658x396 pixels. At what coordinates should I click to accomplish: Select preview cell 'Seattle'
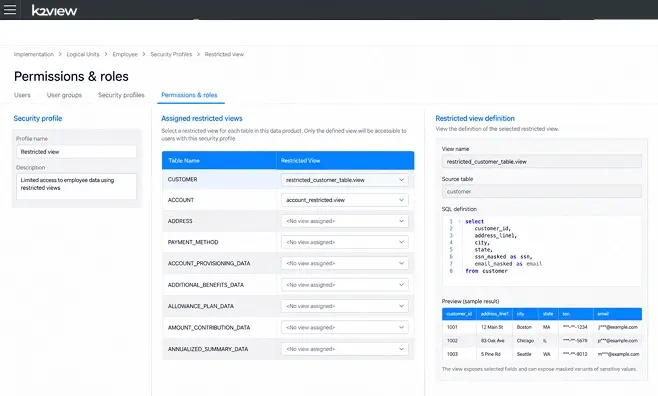(524, 354)
